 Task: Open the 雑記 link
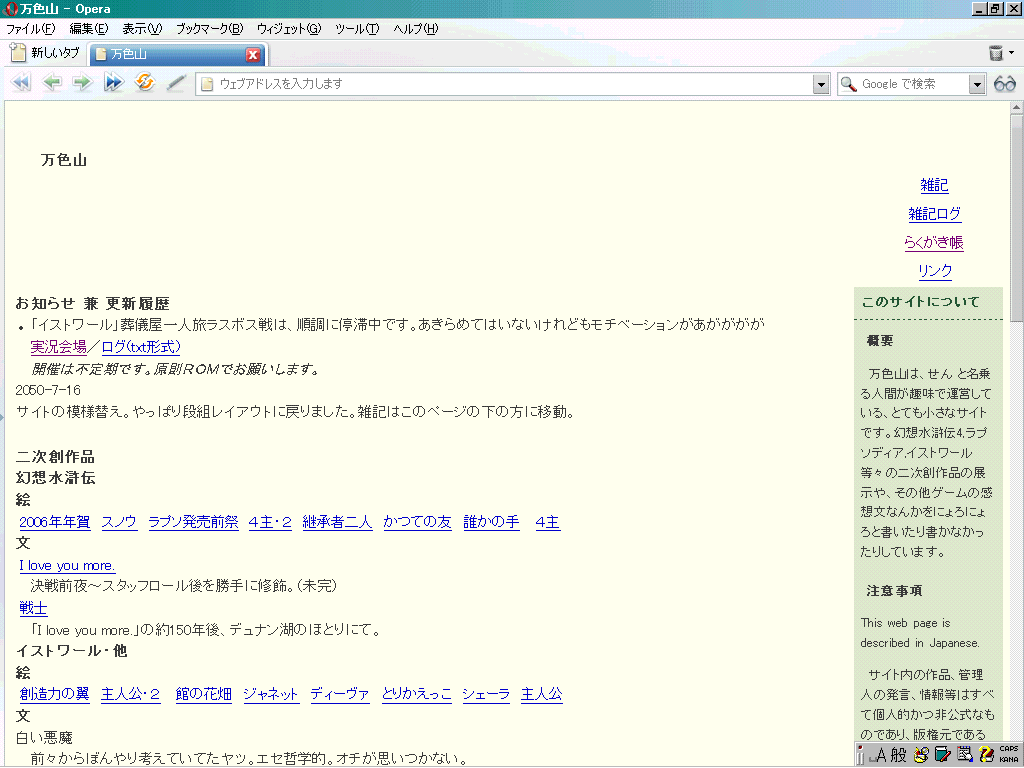click(x=934, y=185)
